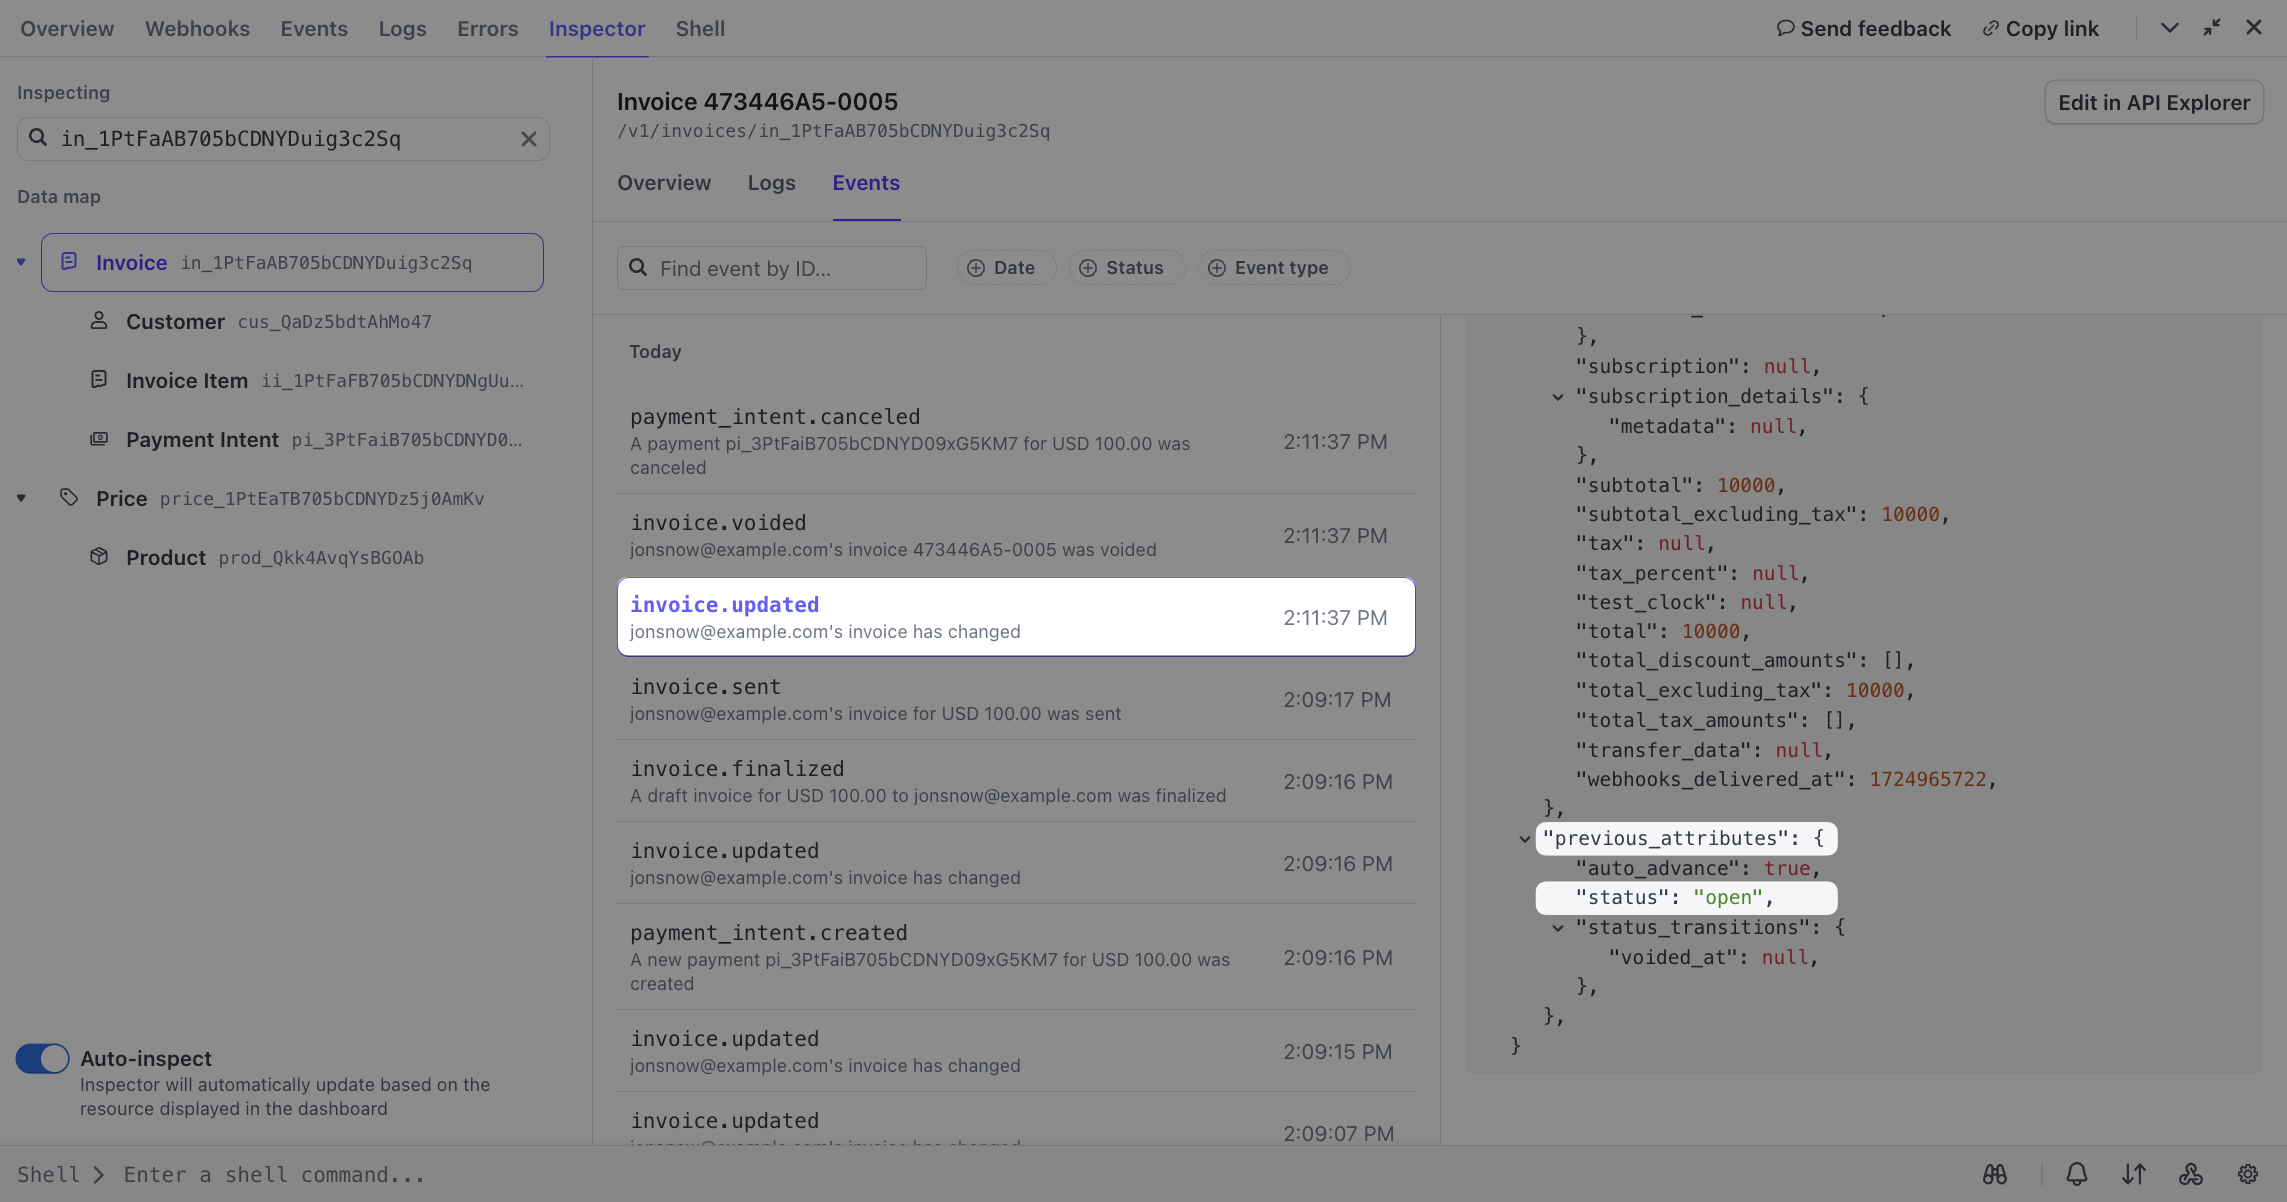Click the webhooks icon in bottom bar

[x=2191, y=1174]
